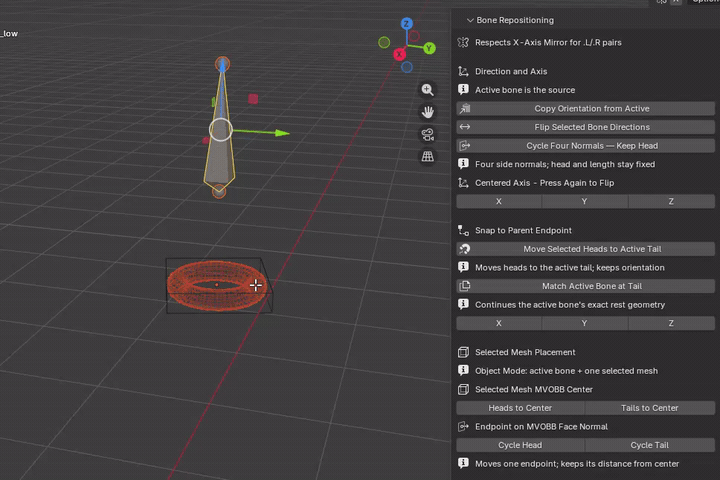The width and height of the screenshot is (720, 480).
Task: Click the icon beside Cycle Four Normals
Action: click(464, 146)
